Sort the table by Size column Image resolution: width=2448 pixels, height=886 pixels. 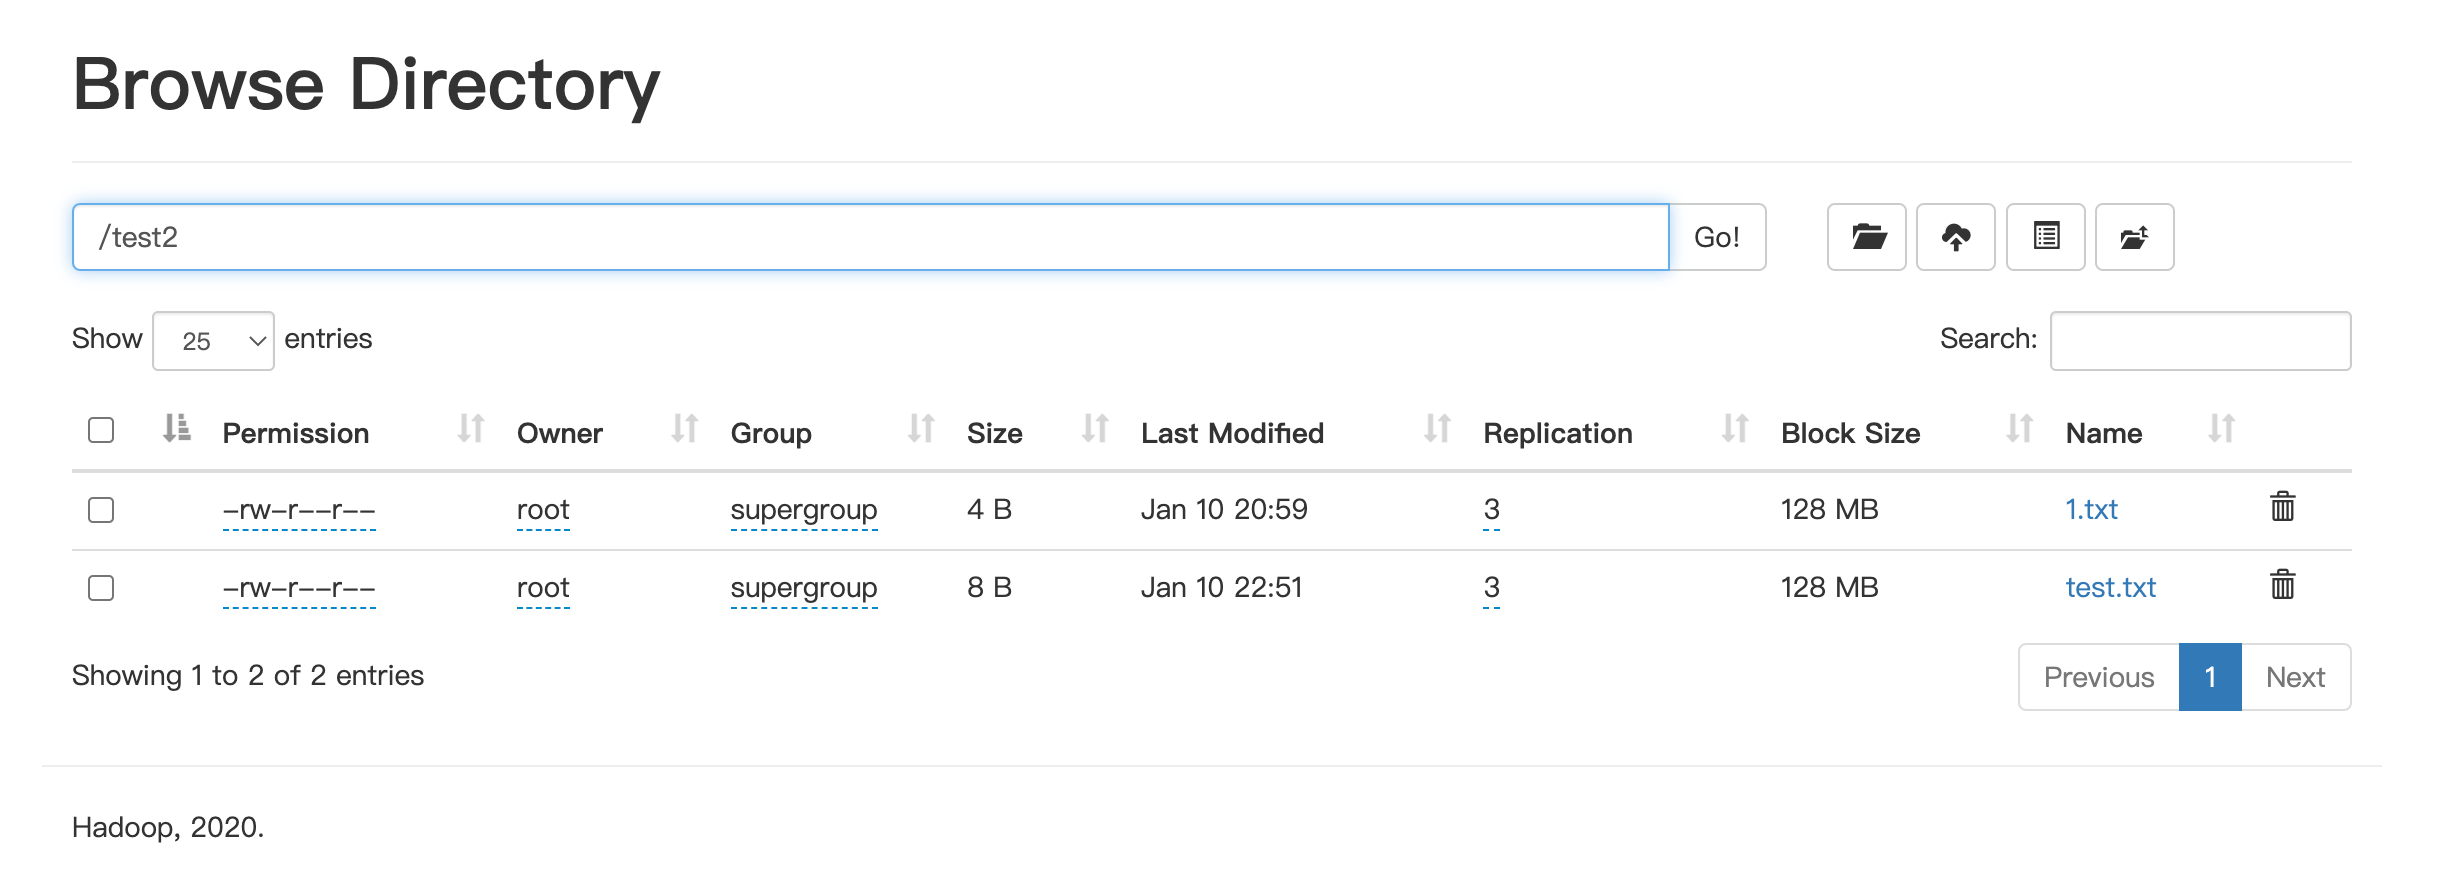[994, 433]
